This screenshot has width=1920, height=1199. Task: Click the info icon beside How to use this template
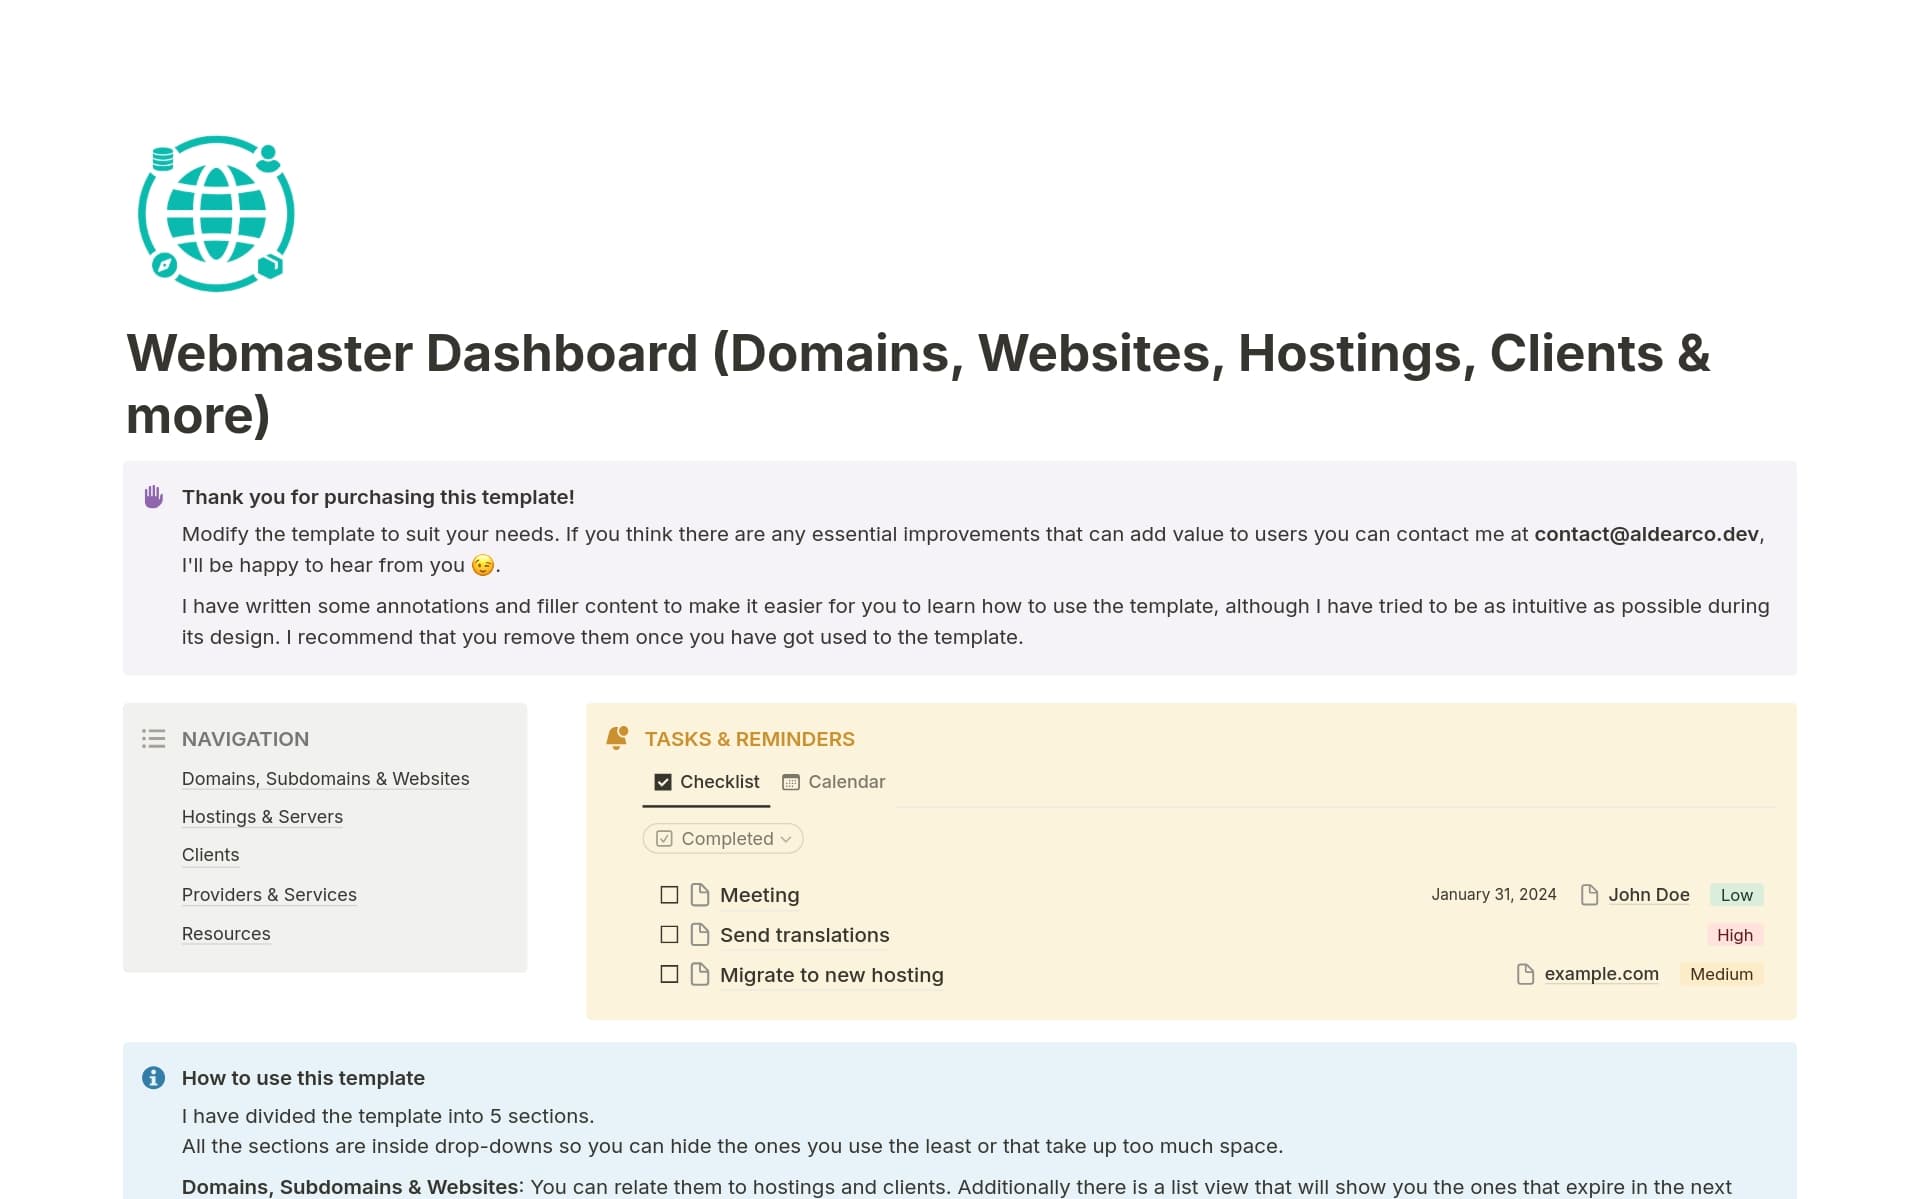click(x=152, y=1077)
